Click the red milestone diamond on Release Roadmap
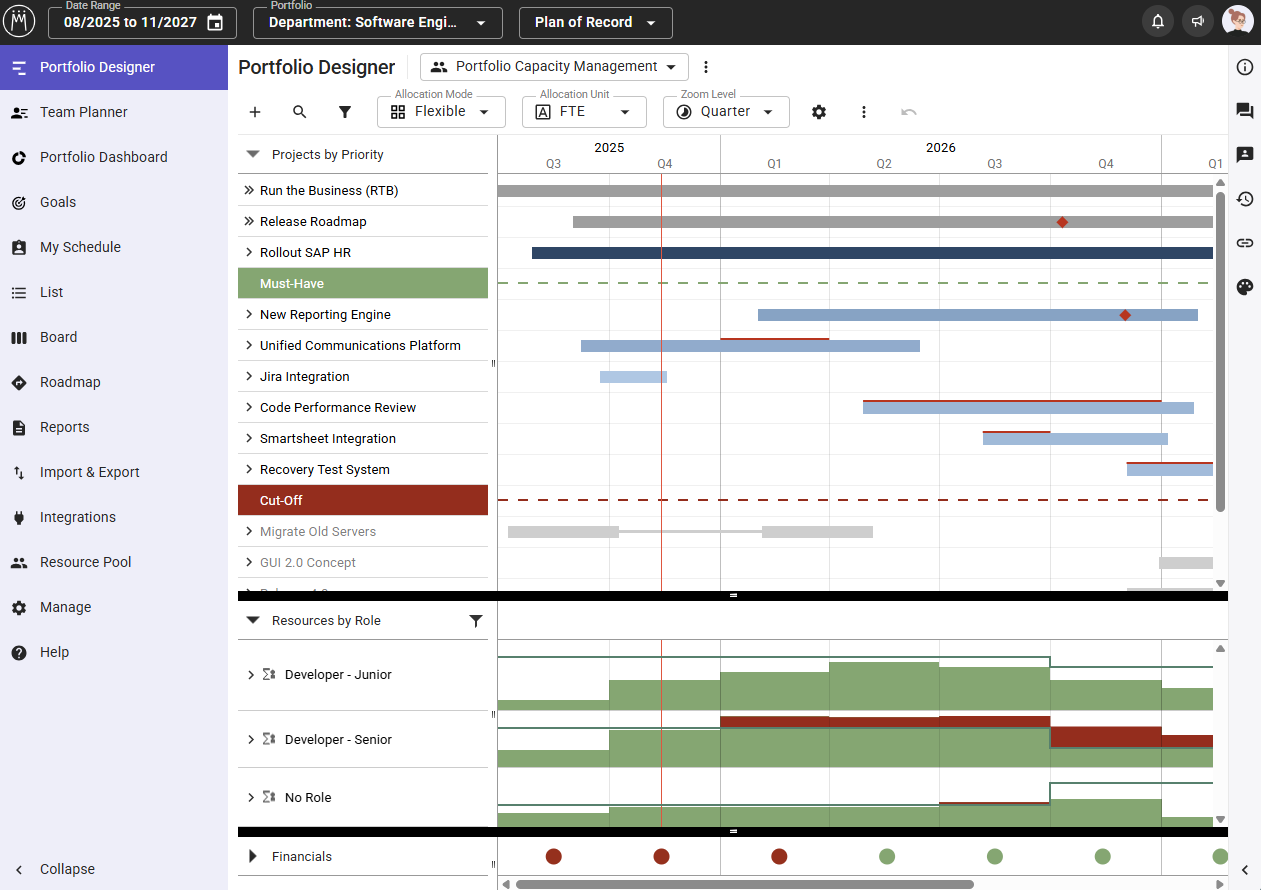This screenshot has width=1261, height=890. [x=1062, y=222]
